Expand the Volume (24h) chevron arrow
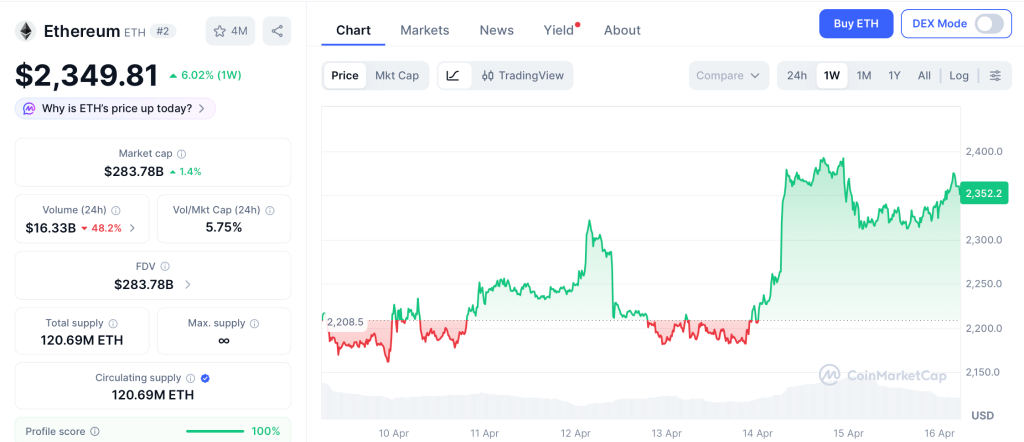The image size is (1024, 442). coord(133,228)
